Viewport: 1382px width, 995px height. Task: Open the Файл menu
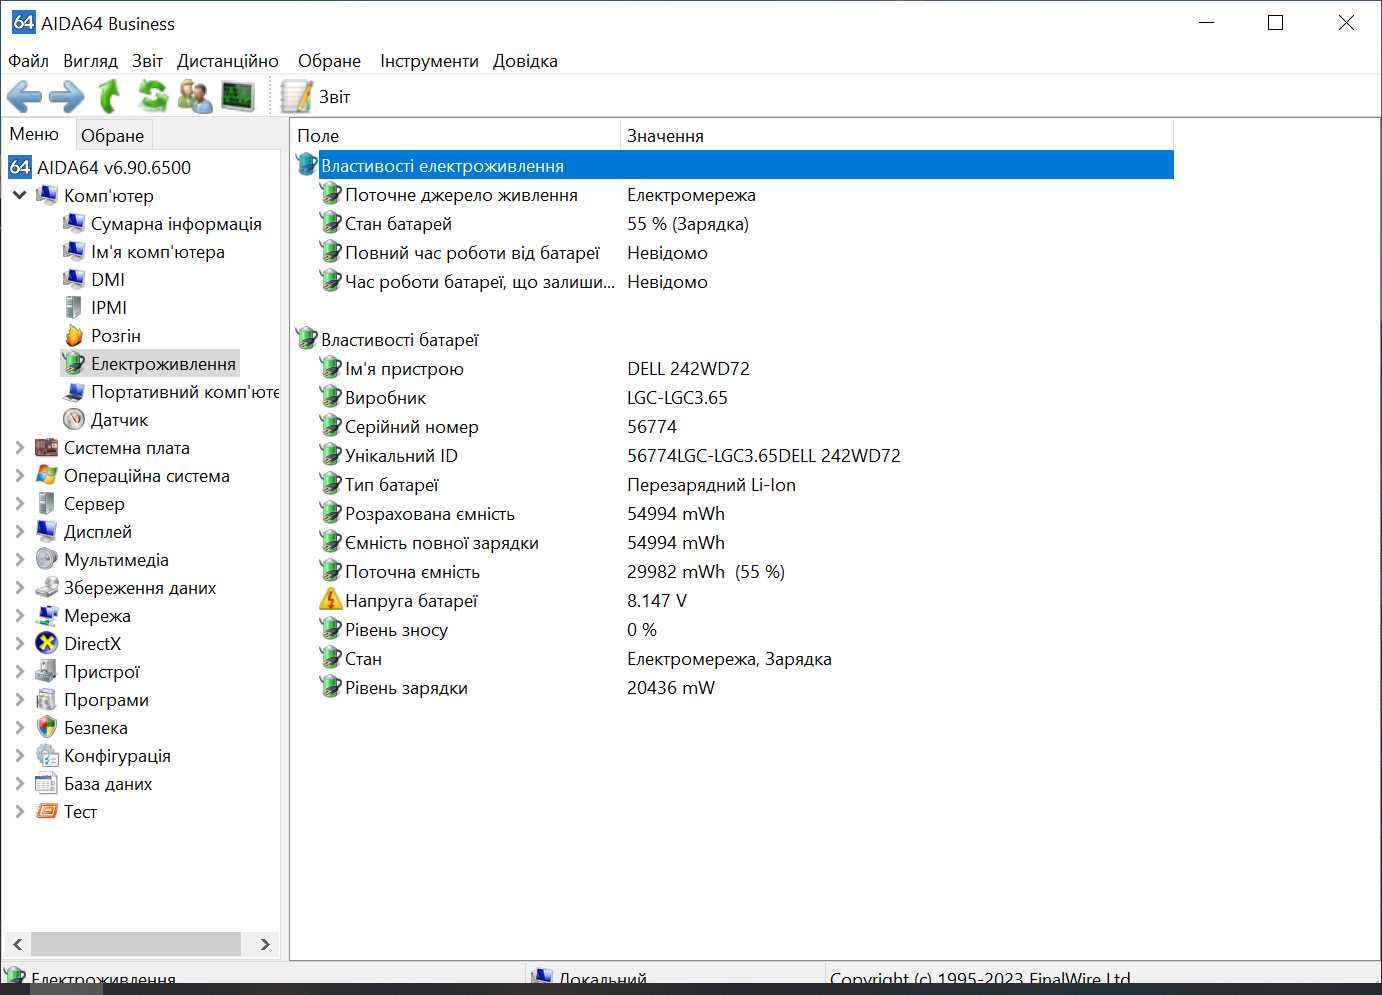[x=28, y=61]
